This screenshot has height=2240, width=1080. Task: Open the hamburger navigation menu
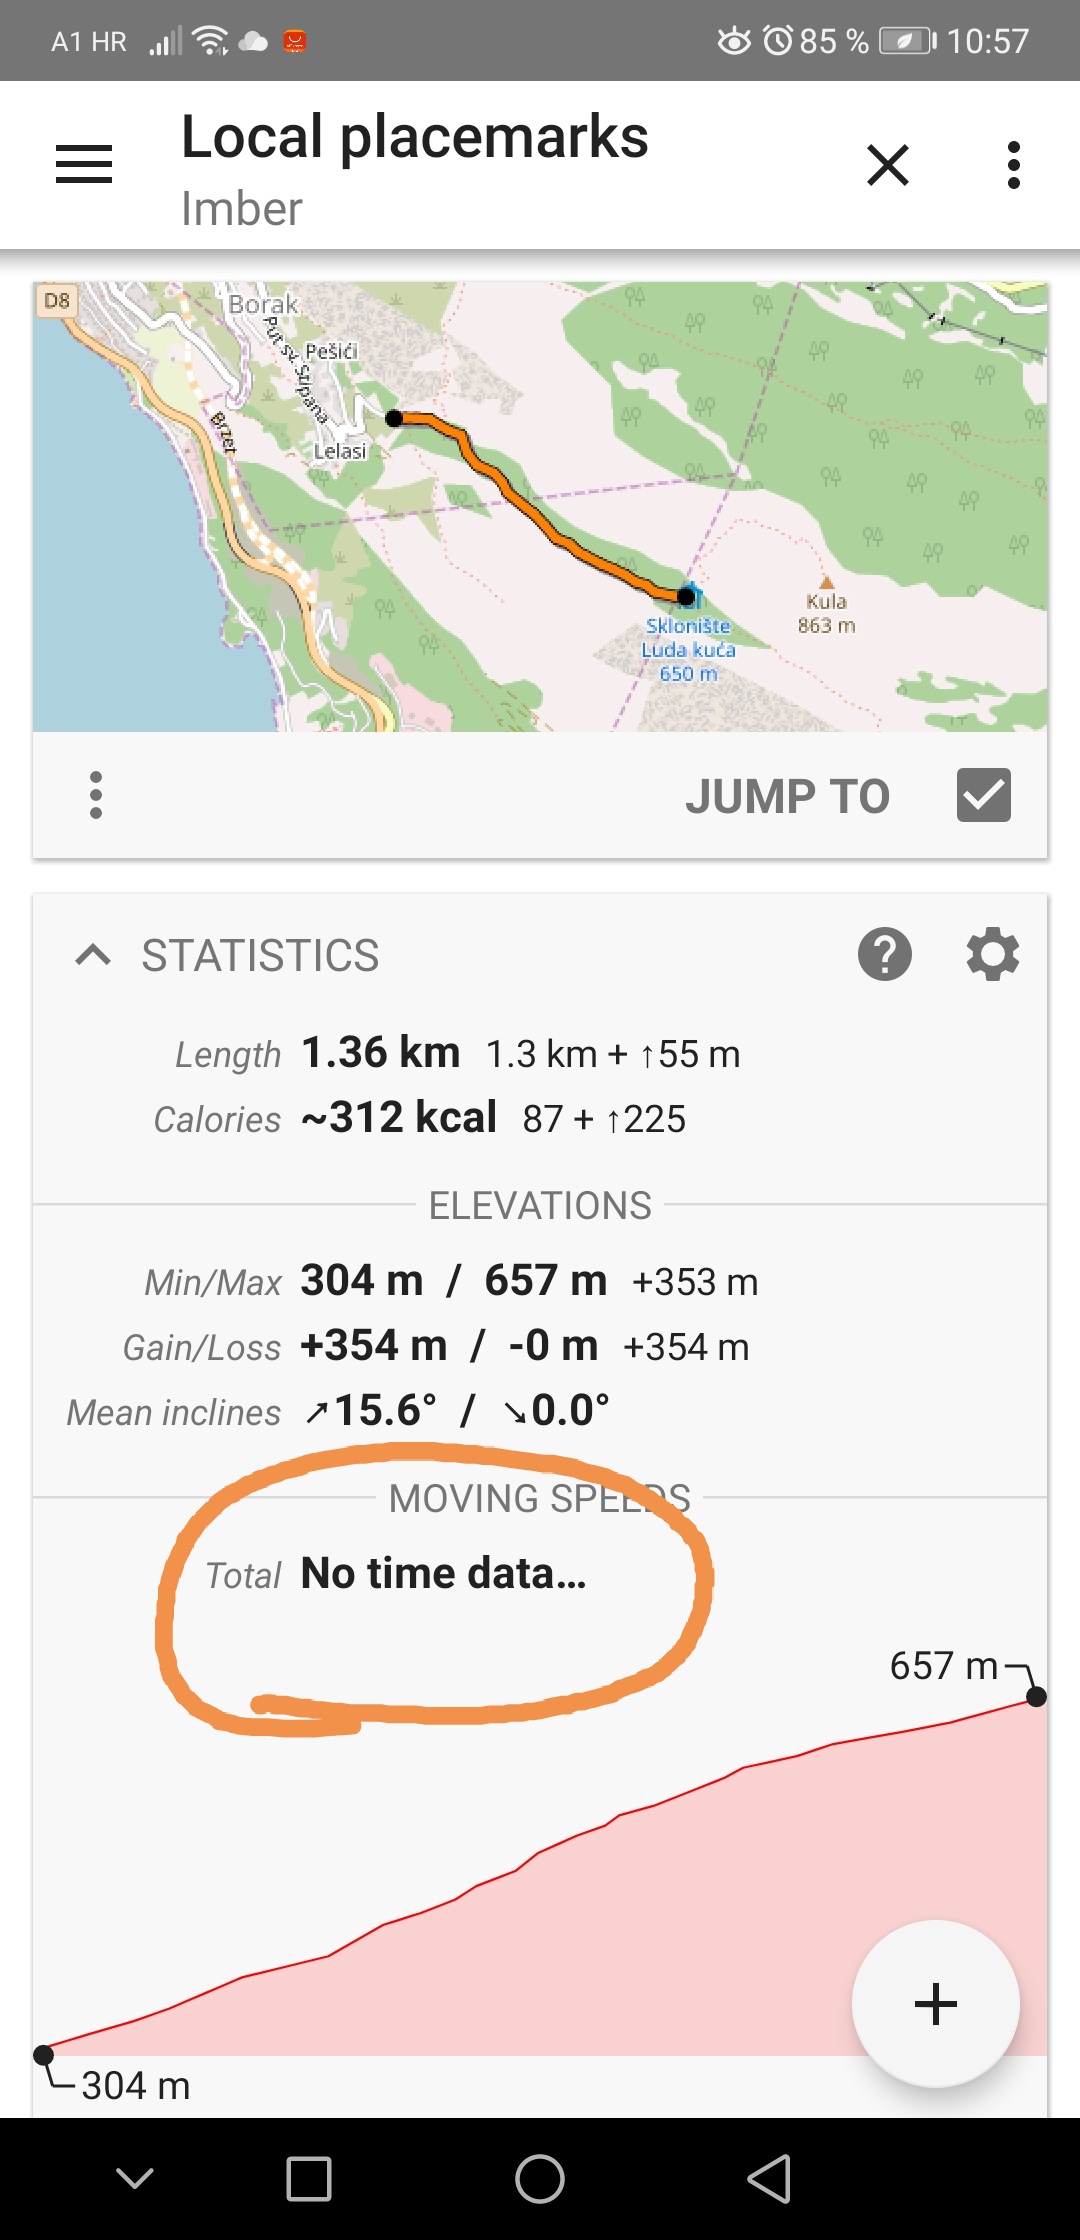(84, 164)
